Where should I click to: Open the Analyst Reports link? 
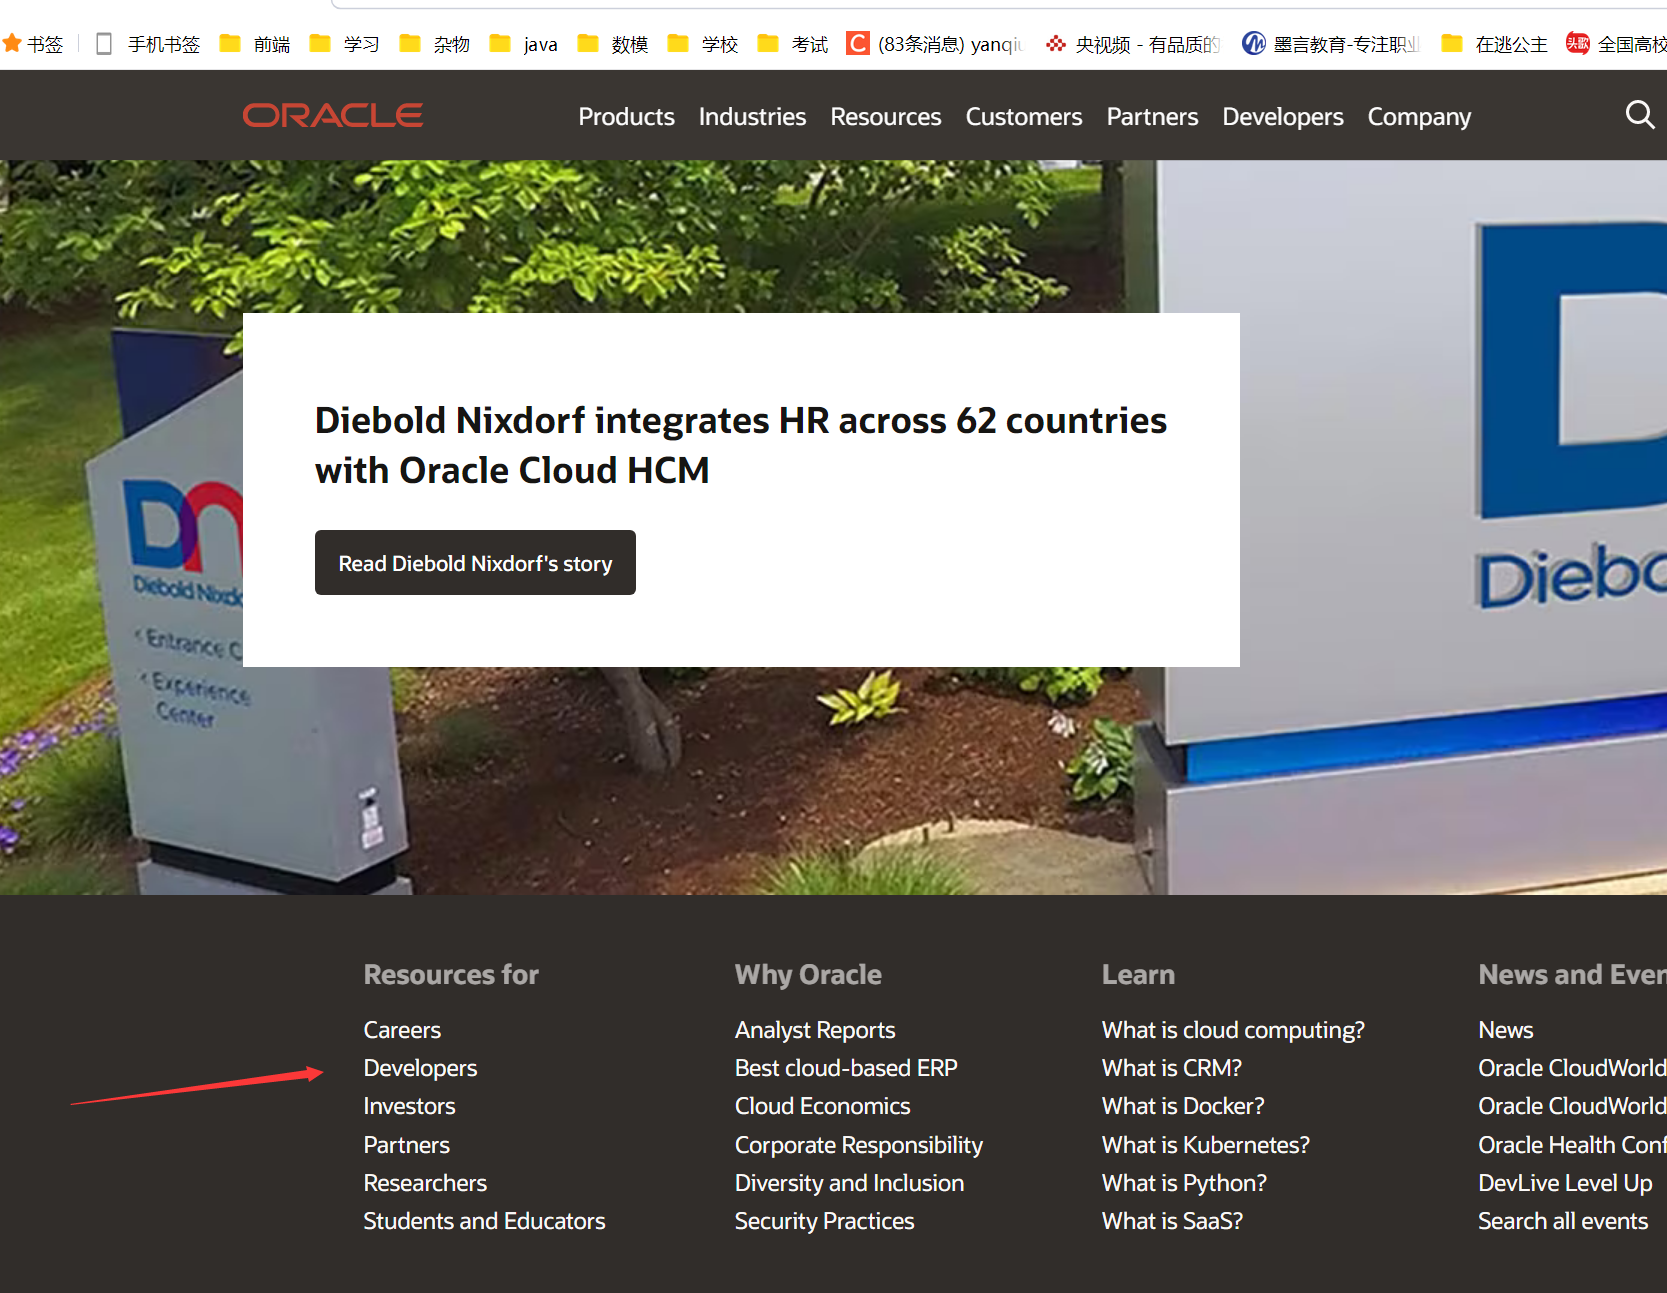pyautogui.click(x=815, y=1030)
